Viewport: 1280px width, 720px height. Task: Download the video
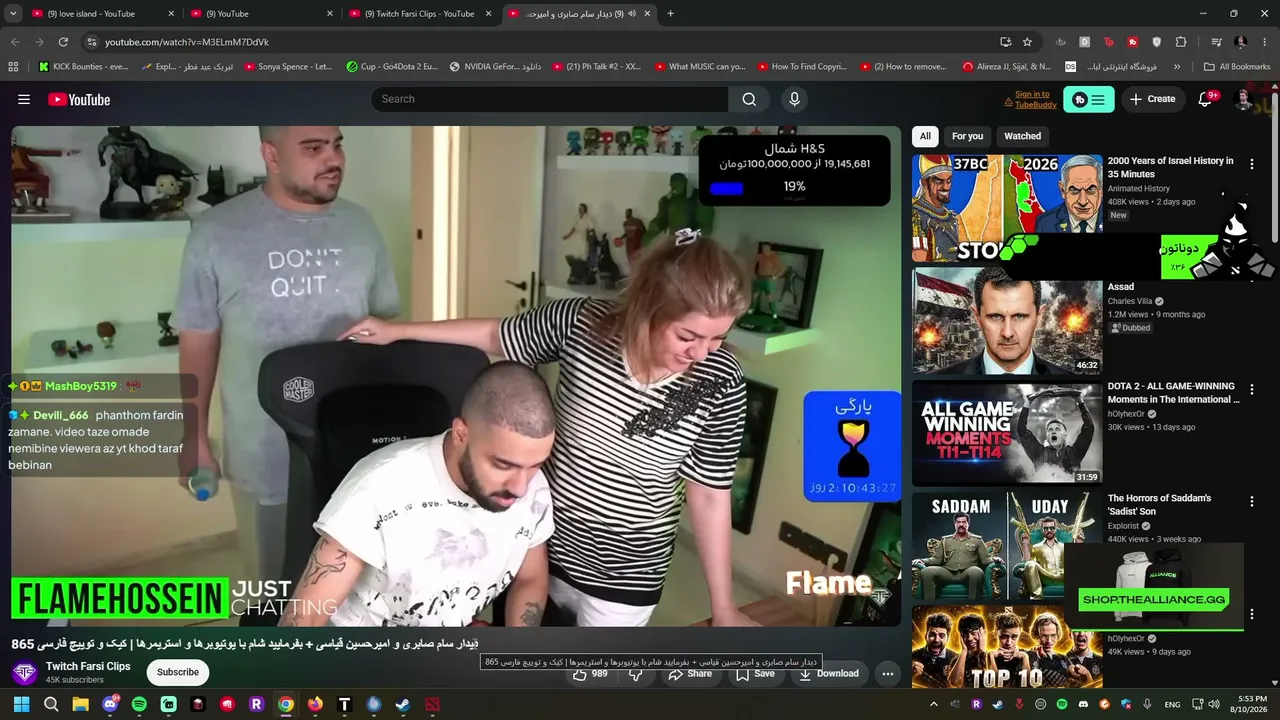pyautogui.click(x=828, y=673)
